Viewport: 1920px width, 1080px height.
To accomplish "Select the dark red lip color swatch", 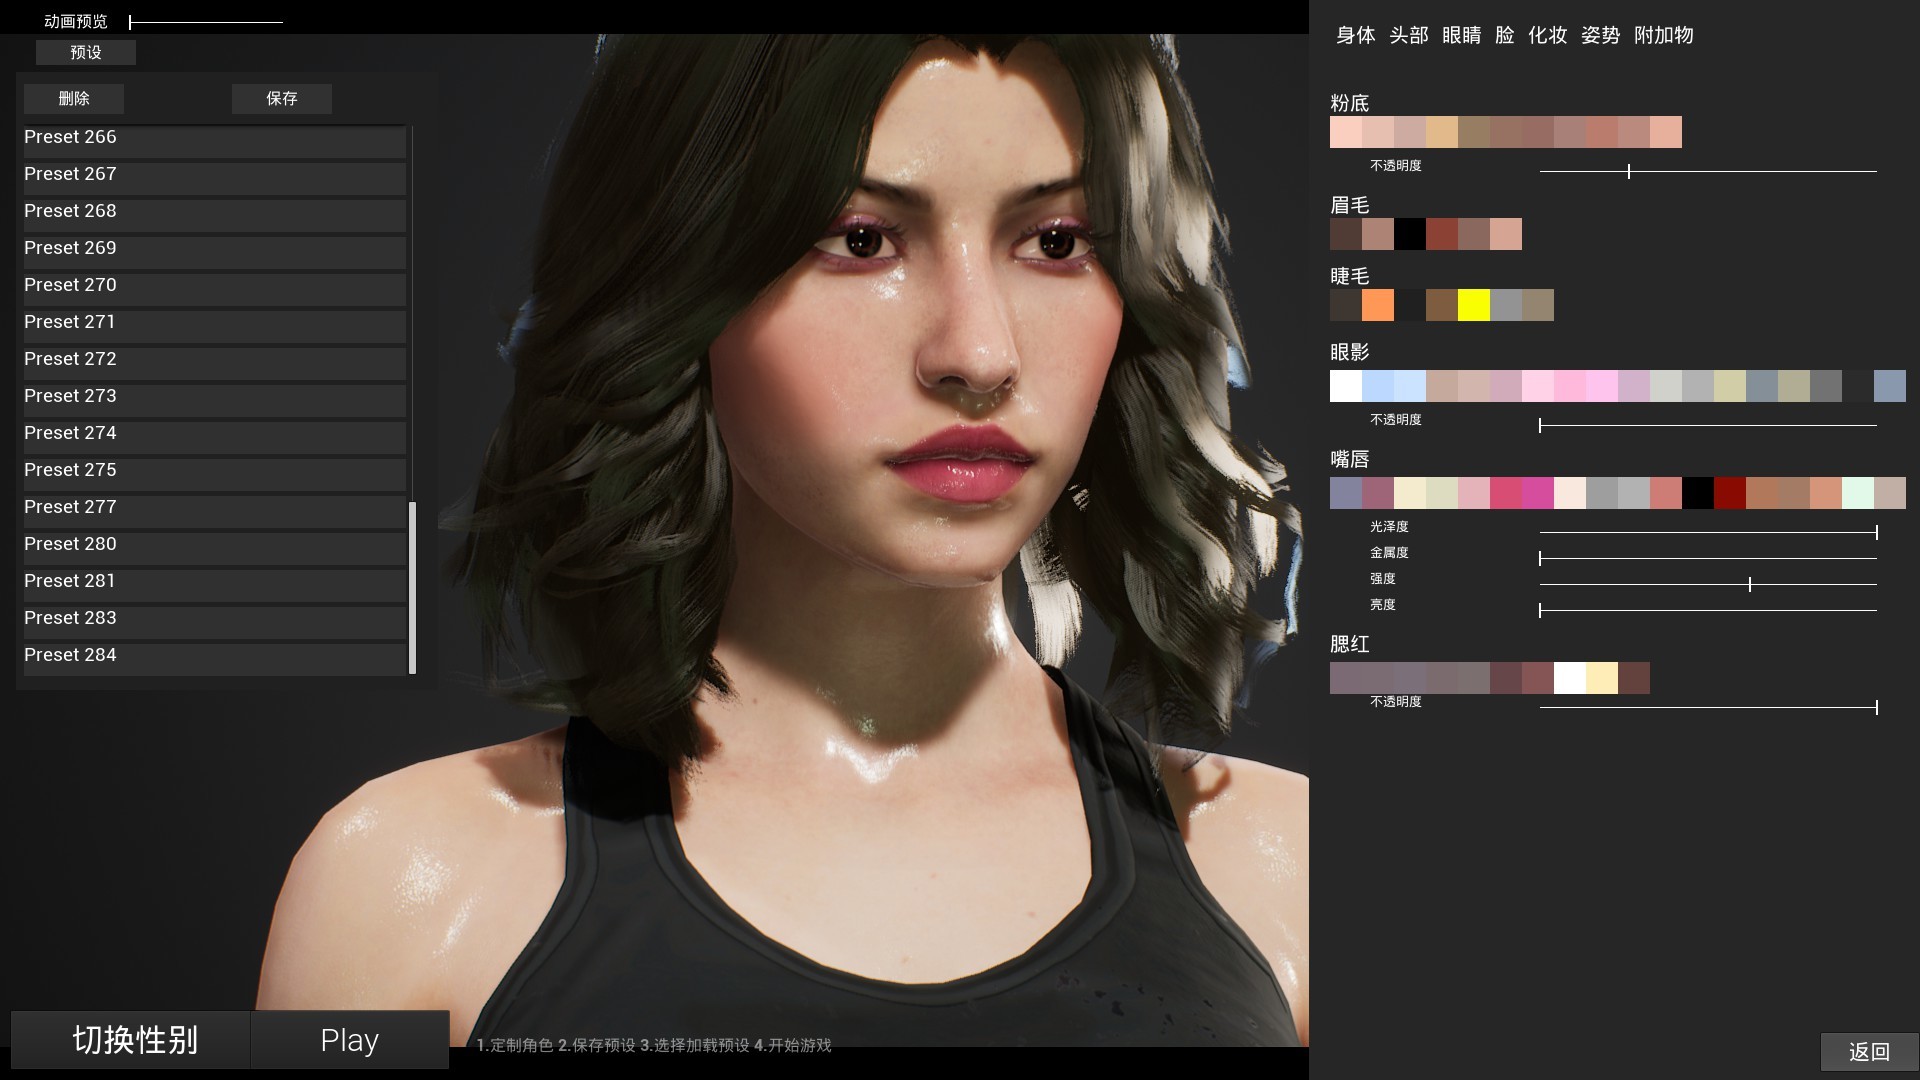I will 1729,493.
